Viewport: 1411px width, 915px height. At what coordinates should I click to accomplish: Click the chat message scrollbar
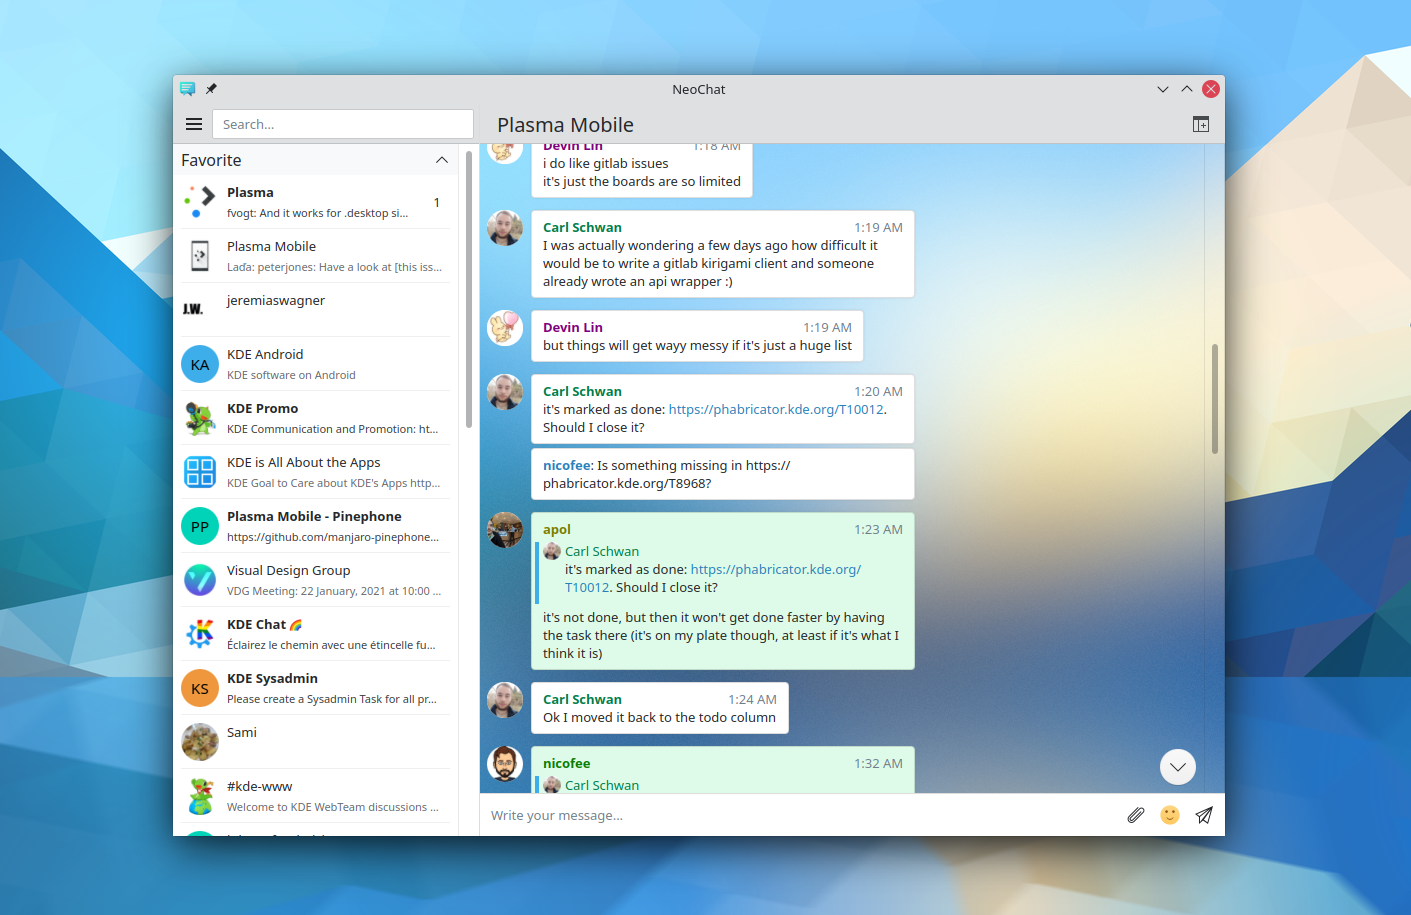(1214, 398)
